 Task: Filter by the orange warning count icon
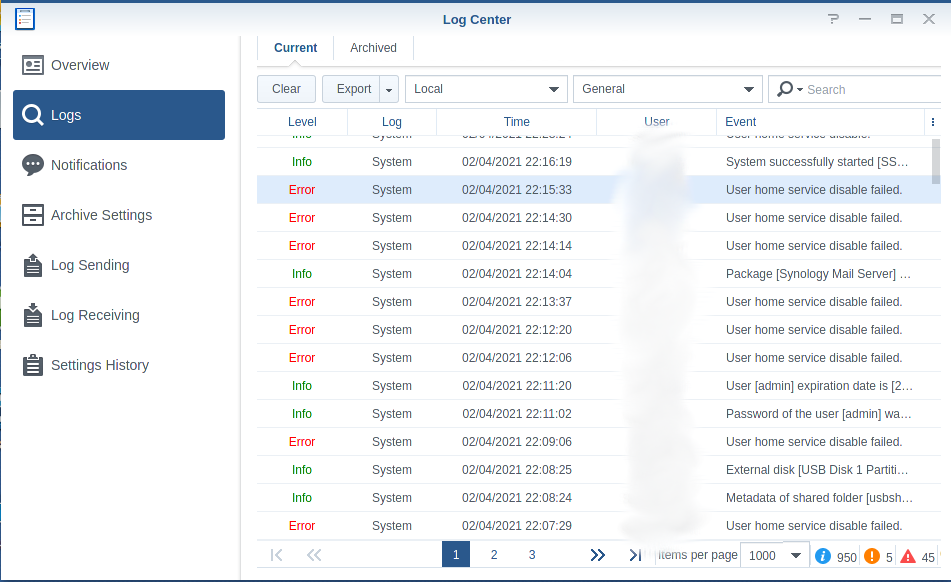(872, 556)
